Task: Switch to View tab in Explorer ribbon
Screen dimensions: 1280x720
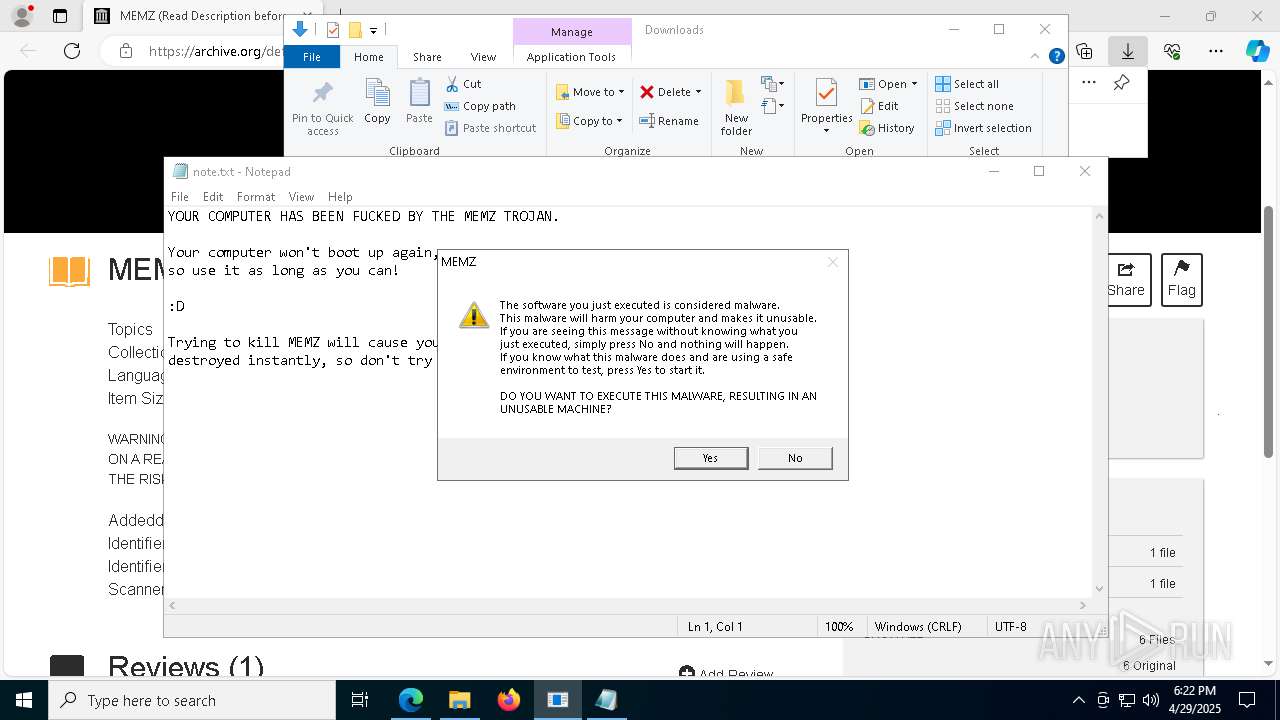Action: 483,57
